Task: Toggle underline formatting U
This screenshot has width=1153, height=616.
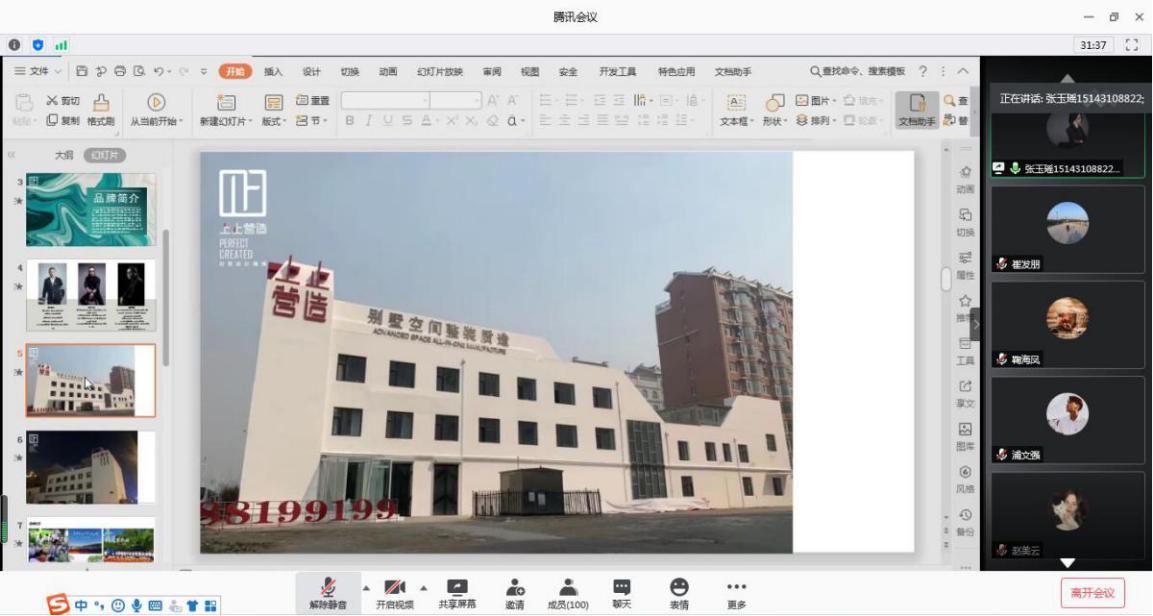Action: click(388, 121)
